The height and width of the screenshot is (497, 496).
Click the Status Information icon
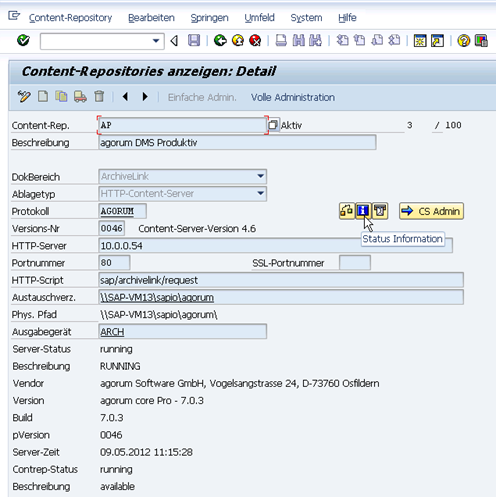tap(363, 211)
